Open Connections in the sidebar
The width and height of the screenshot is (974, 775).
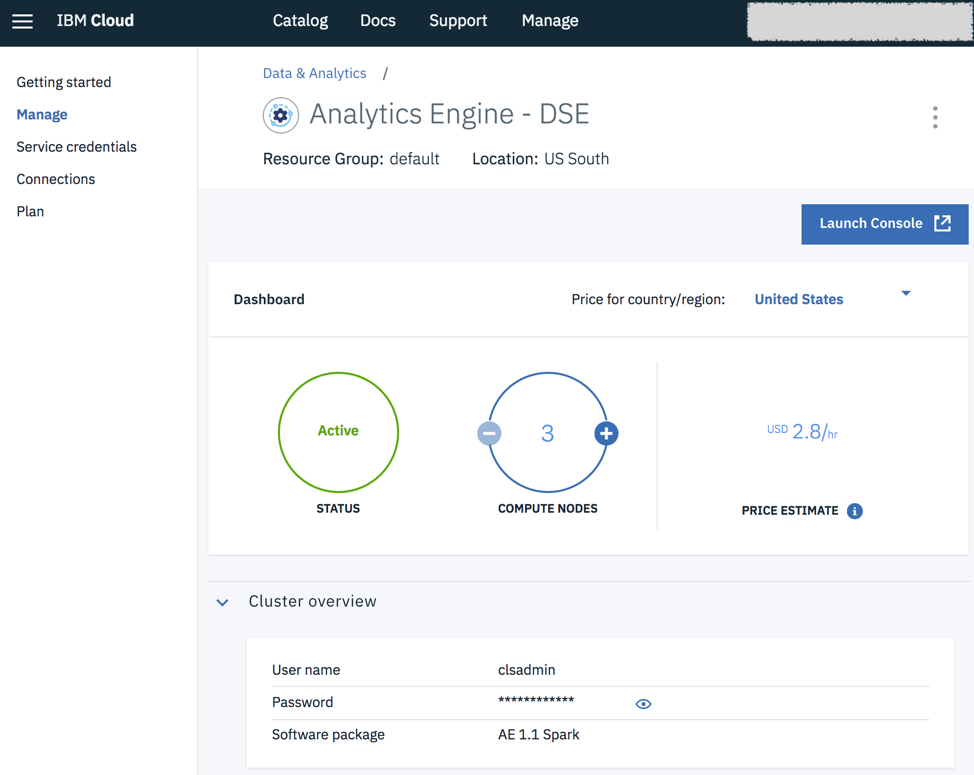[55, 179]
